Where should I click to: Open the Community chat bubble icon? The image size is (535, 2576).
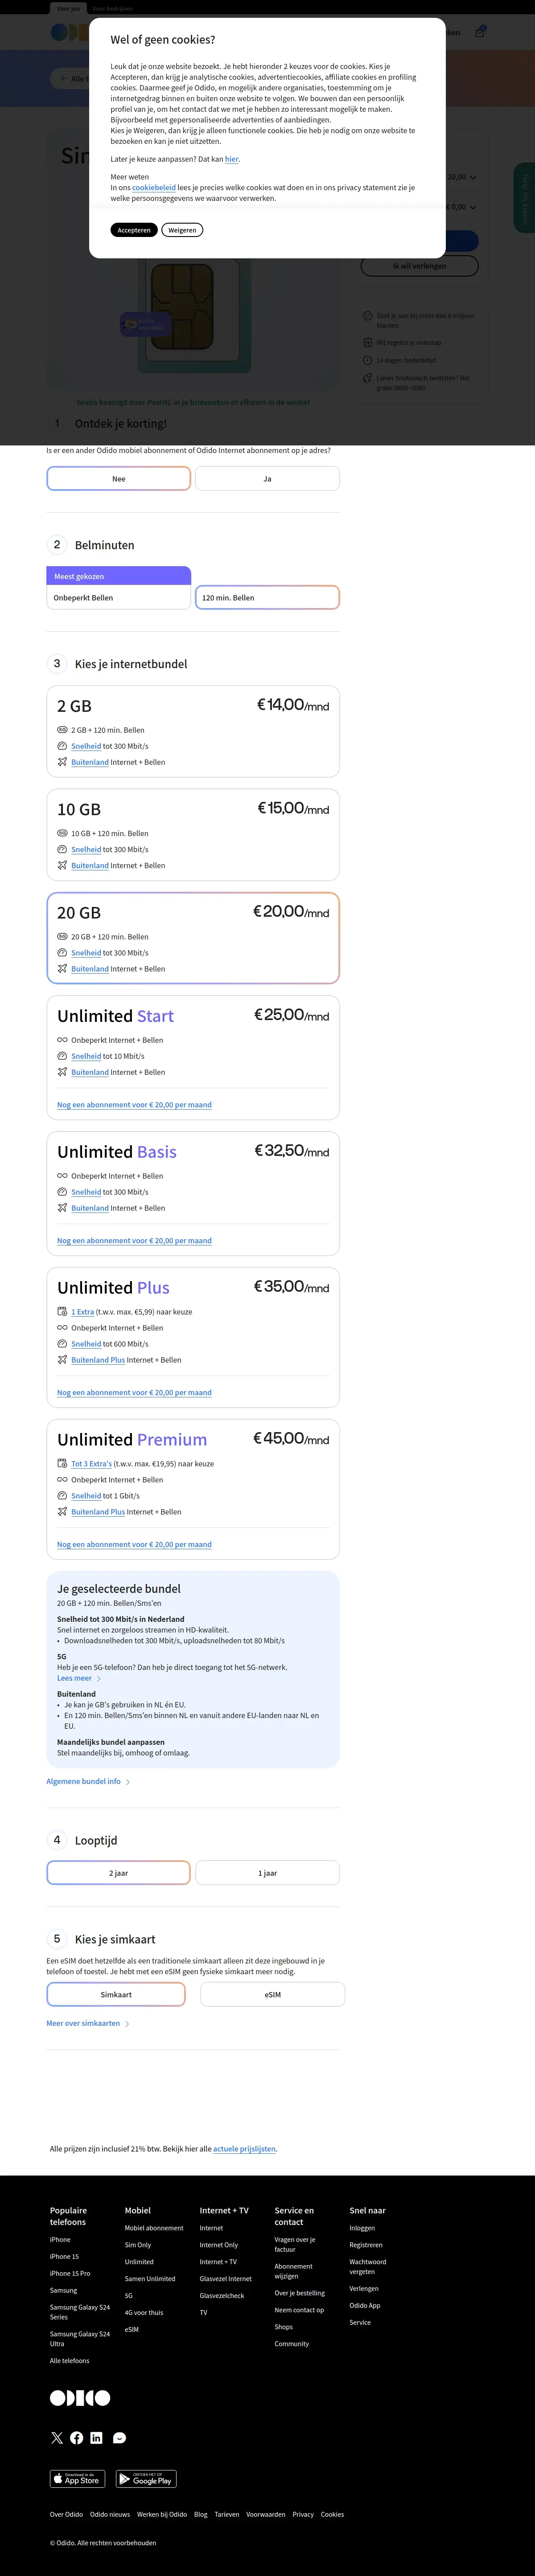120,2437
